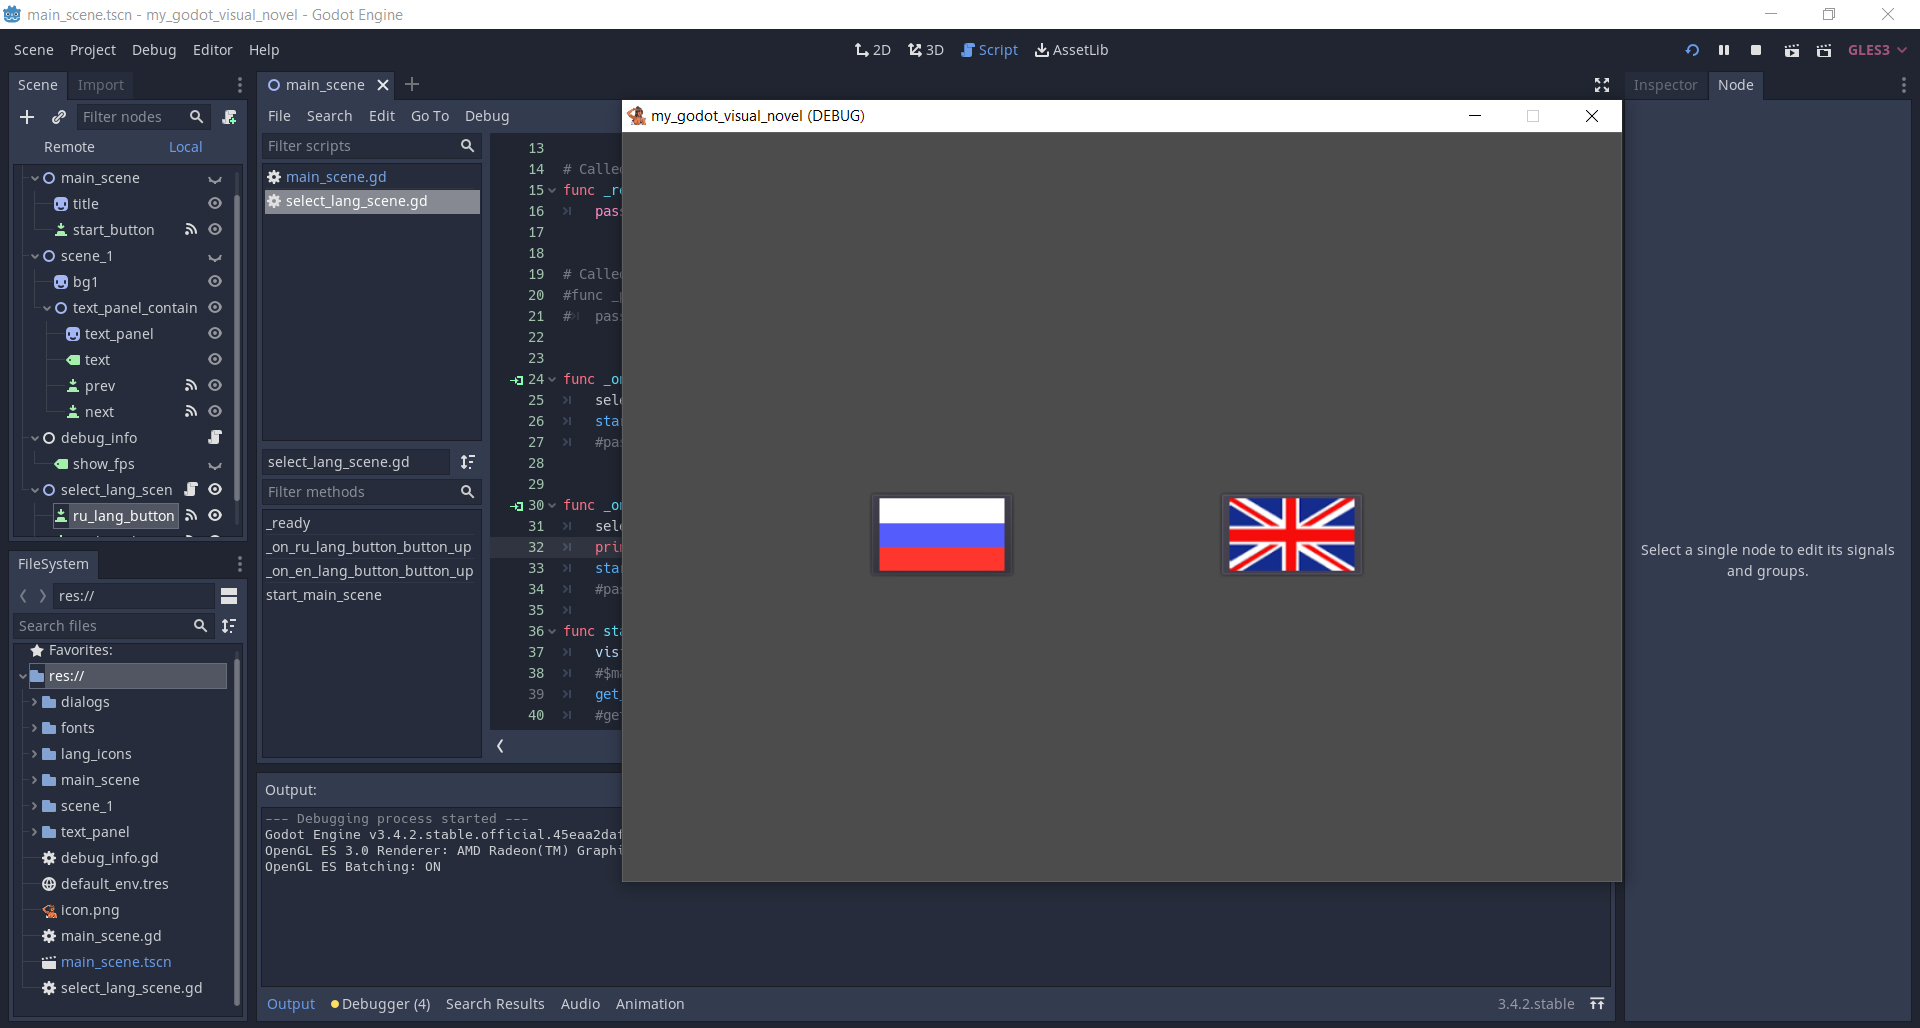Hide the ru_lang_button node
The width and height of the screenshot is (1920, 1028).
215,516
